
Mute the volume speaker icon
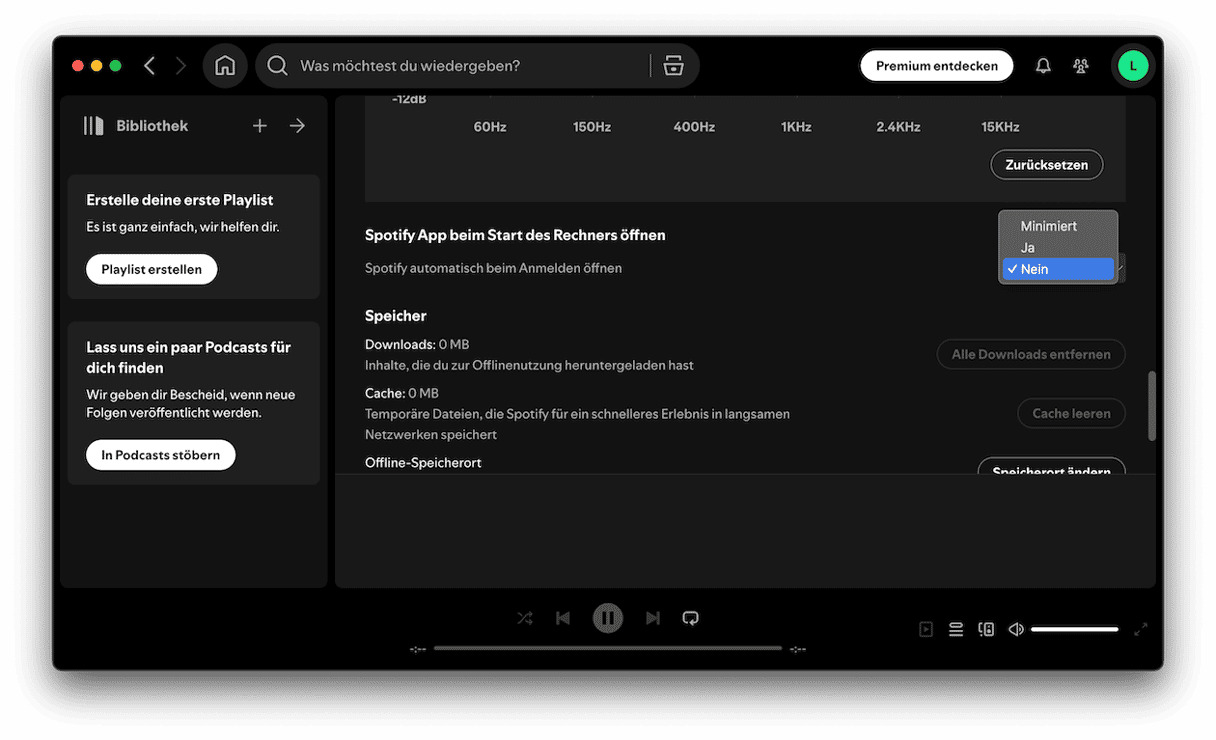[x=1016, y=629]
